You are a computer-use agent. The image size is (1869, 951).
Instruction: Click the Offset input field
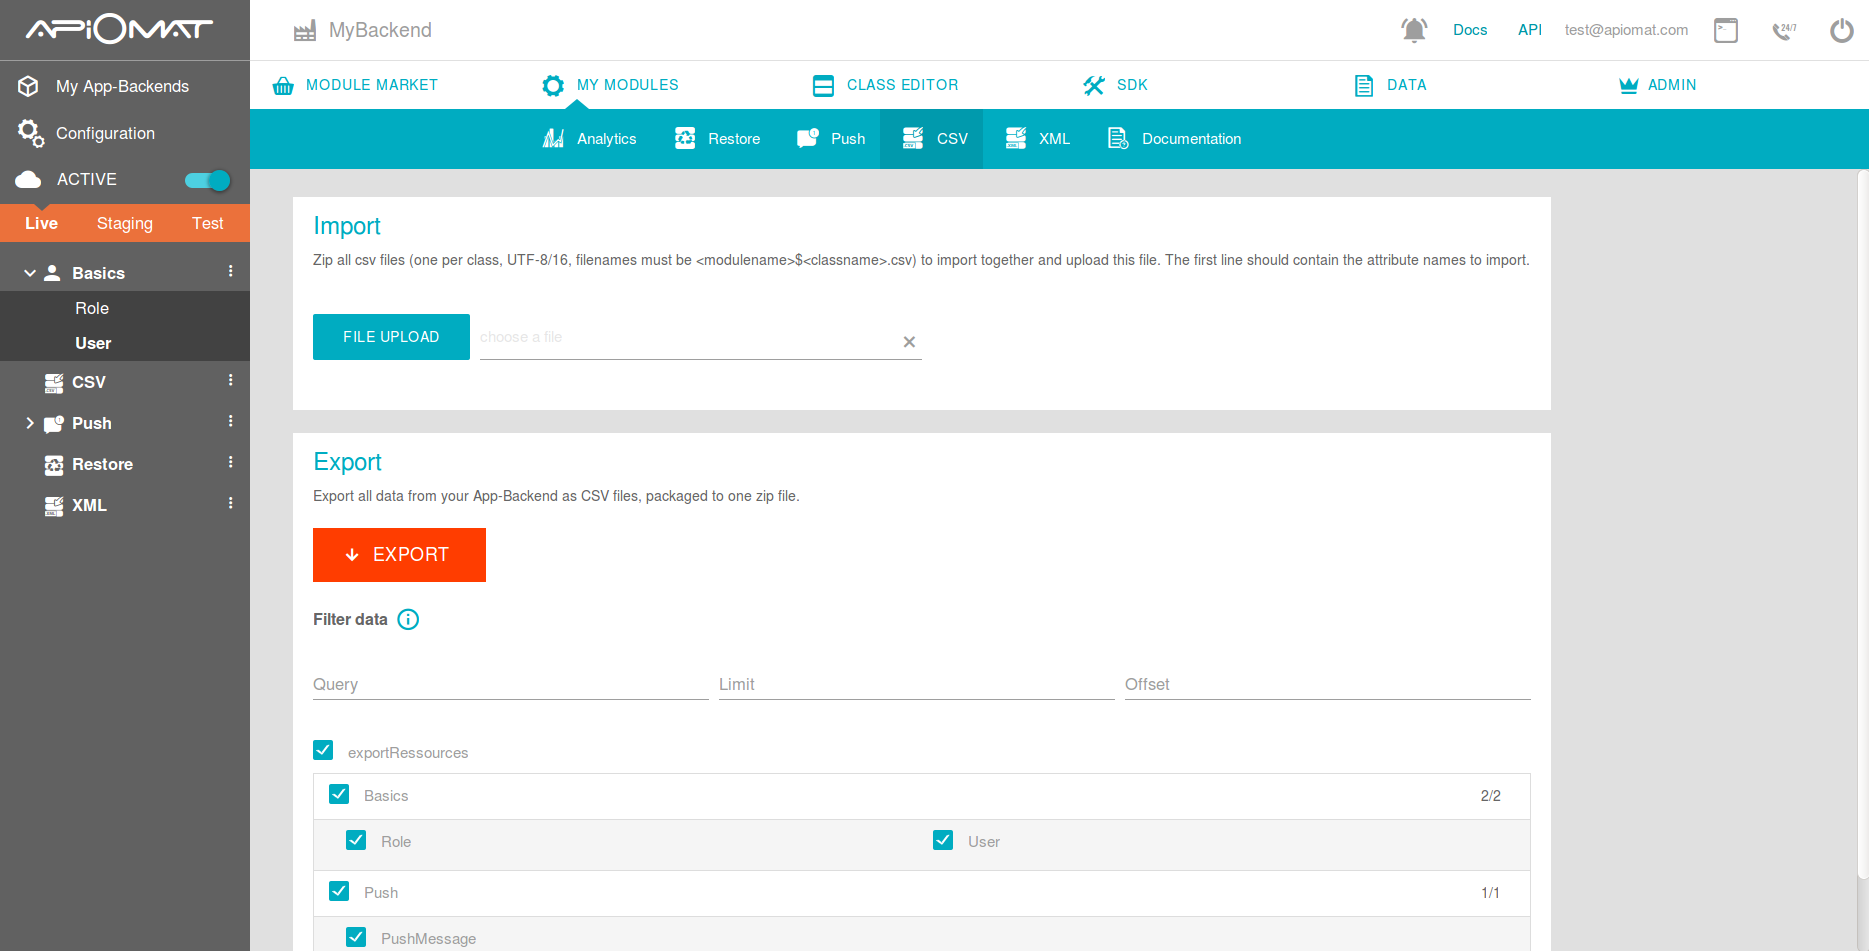[1328, 684]
